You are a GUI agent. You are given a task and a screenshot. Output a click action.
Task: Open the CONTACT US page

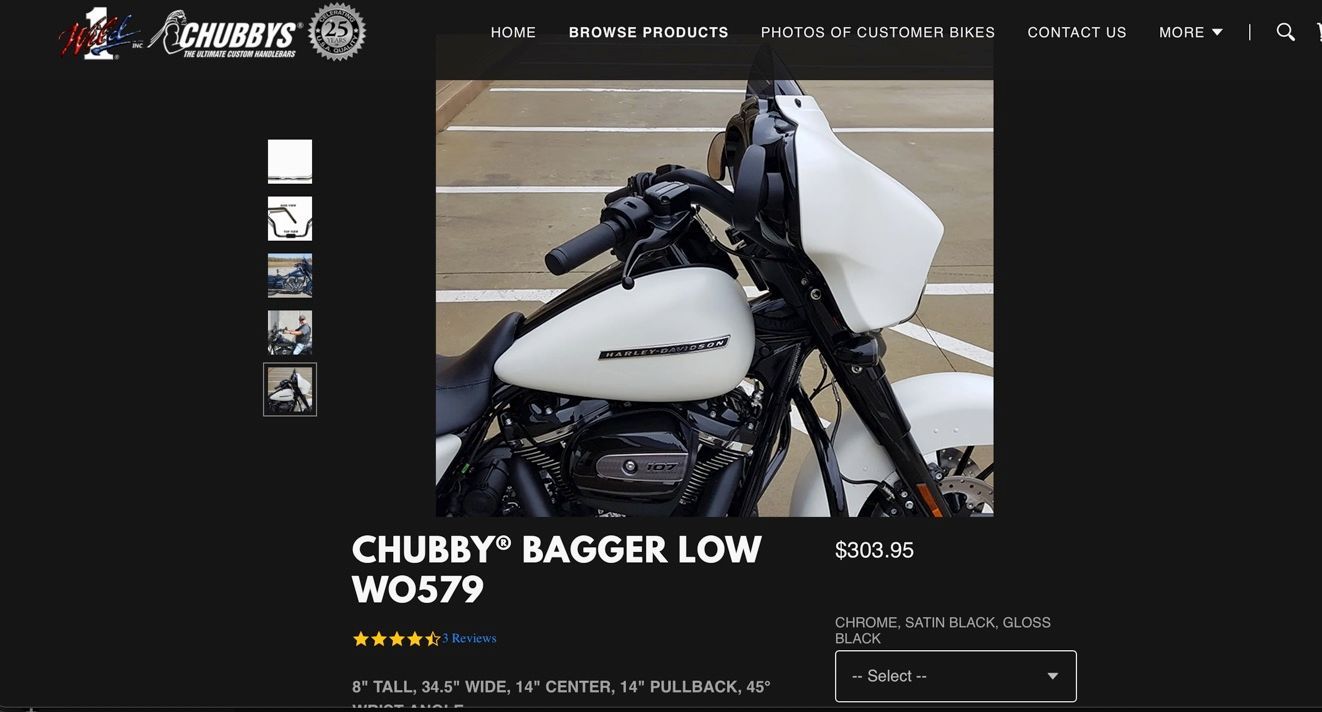[x=1077, y=32]
